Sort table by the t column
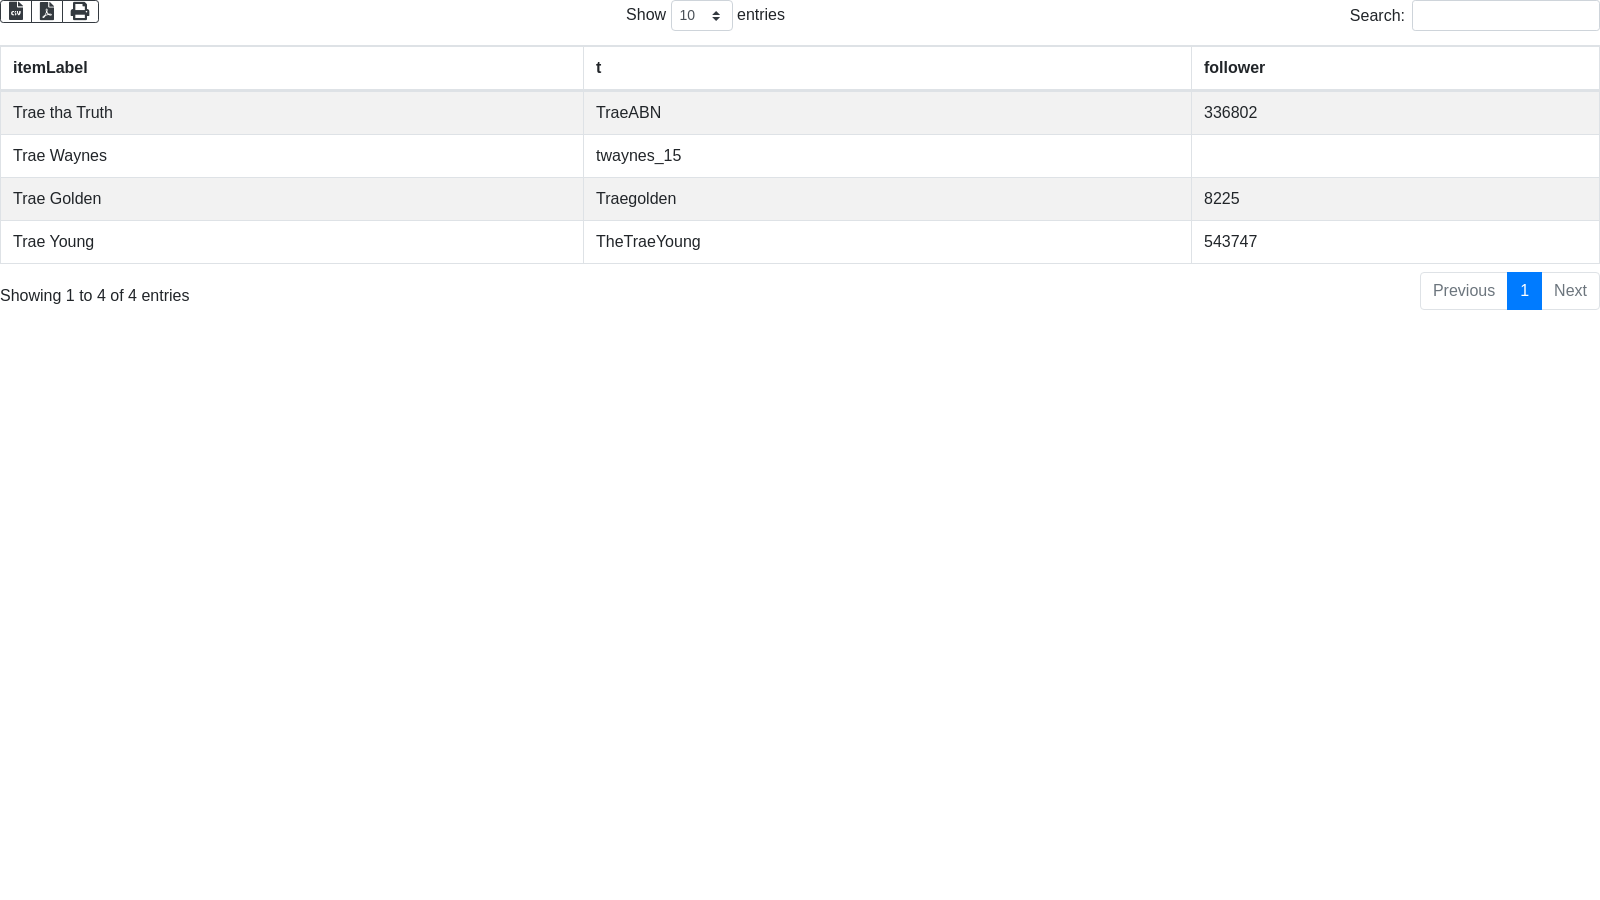This screenshot has height=900, width=1600. (x=598, y=68)
